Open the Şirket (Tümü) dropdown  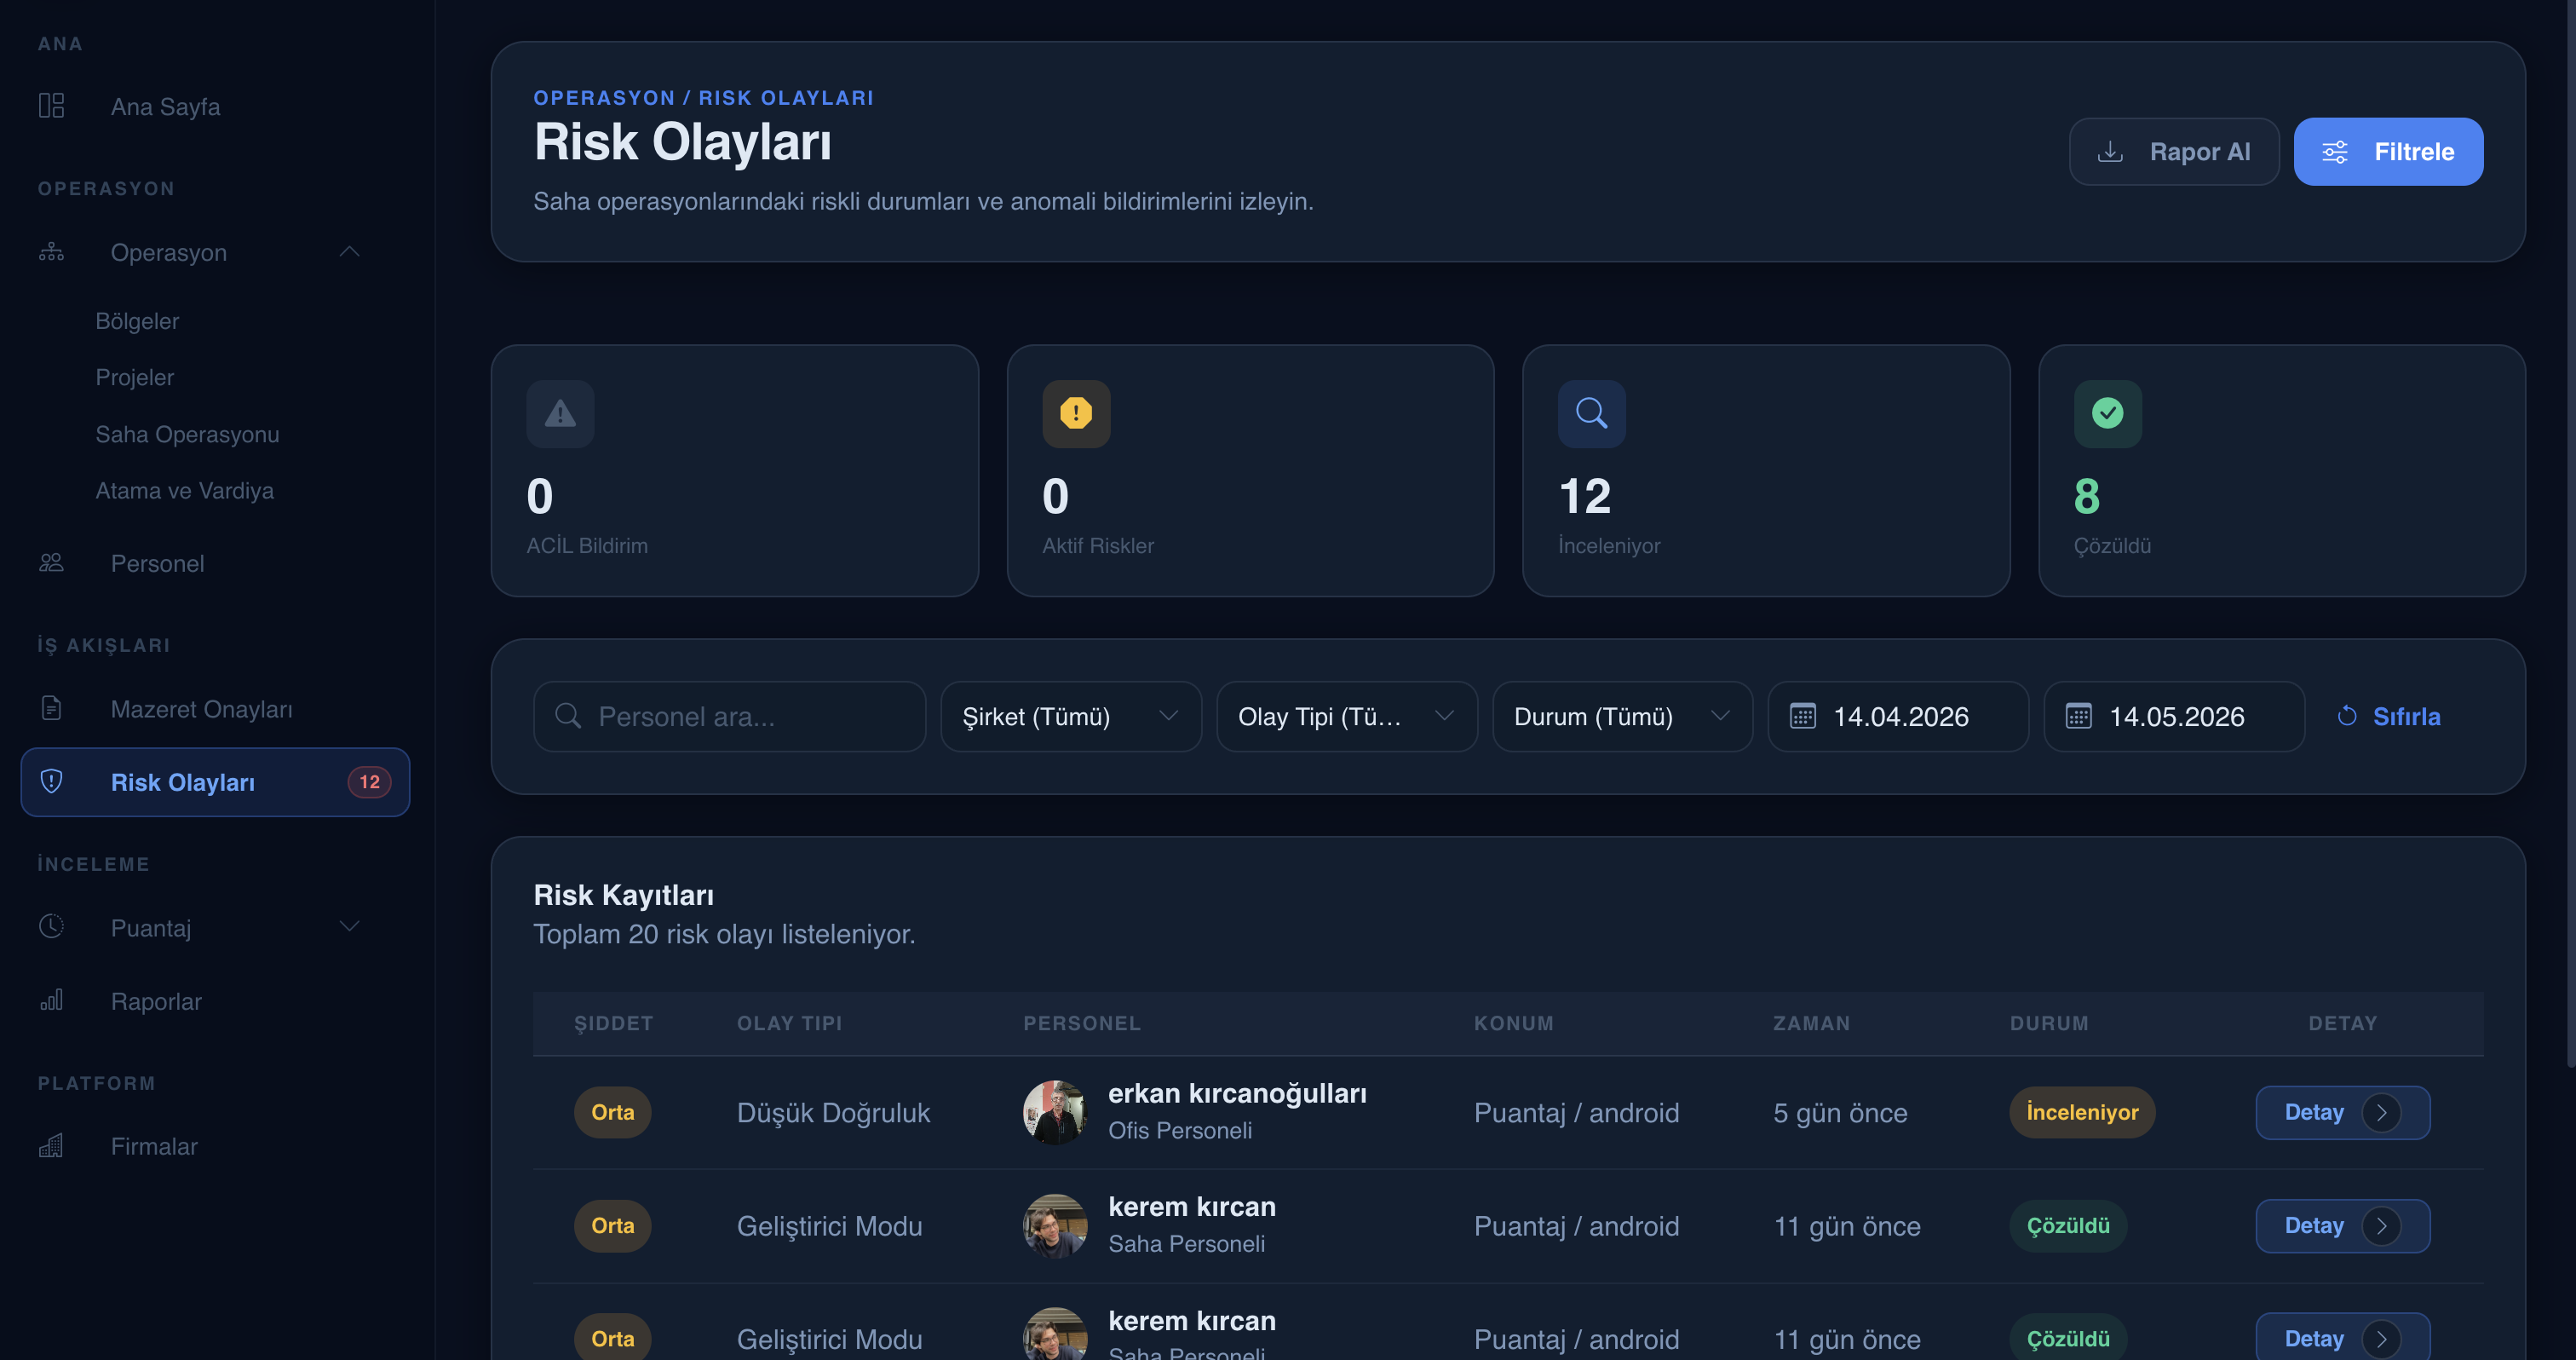(1071, 716)
